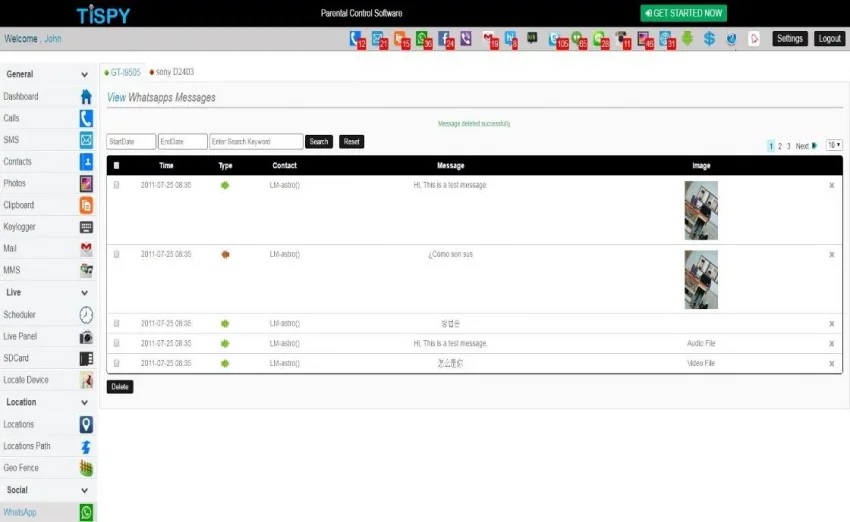Open SMS in the sidebar menu
Viewport: 850px width, 522px height.
[48, 140]
